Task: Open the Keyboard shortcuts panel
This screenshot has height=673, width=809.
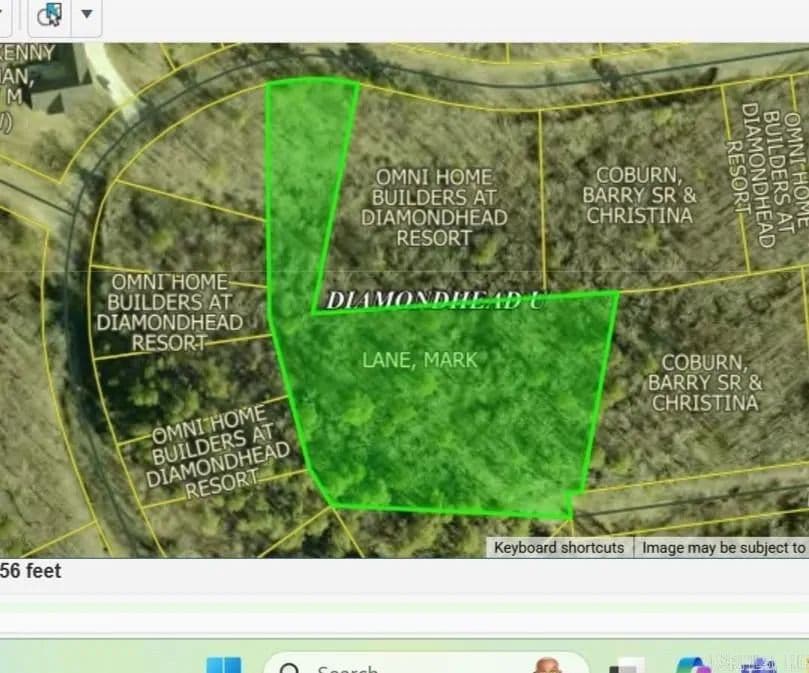Action: pos(559,547)
